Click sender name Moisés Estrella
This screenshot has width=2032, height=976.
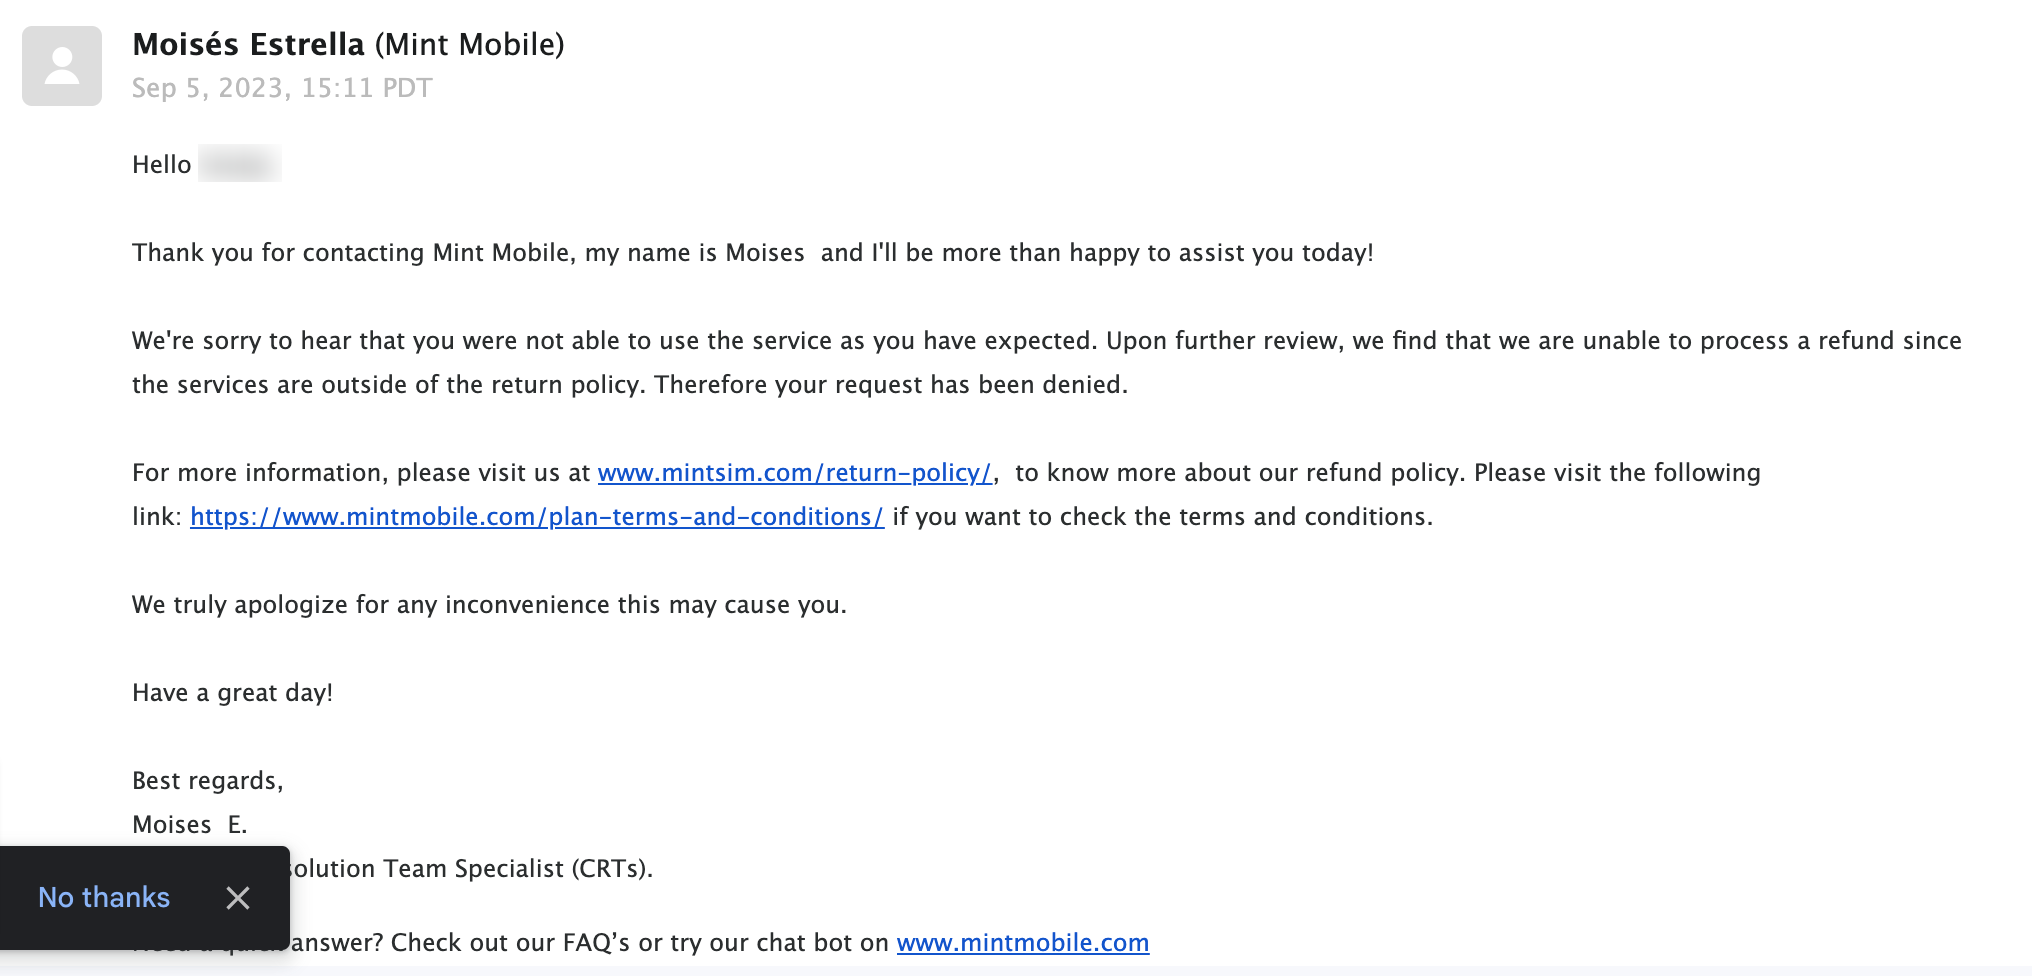pos(248,45)
